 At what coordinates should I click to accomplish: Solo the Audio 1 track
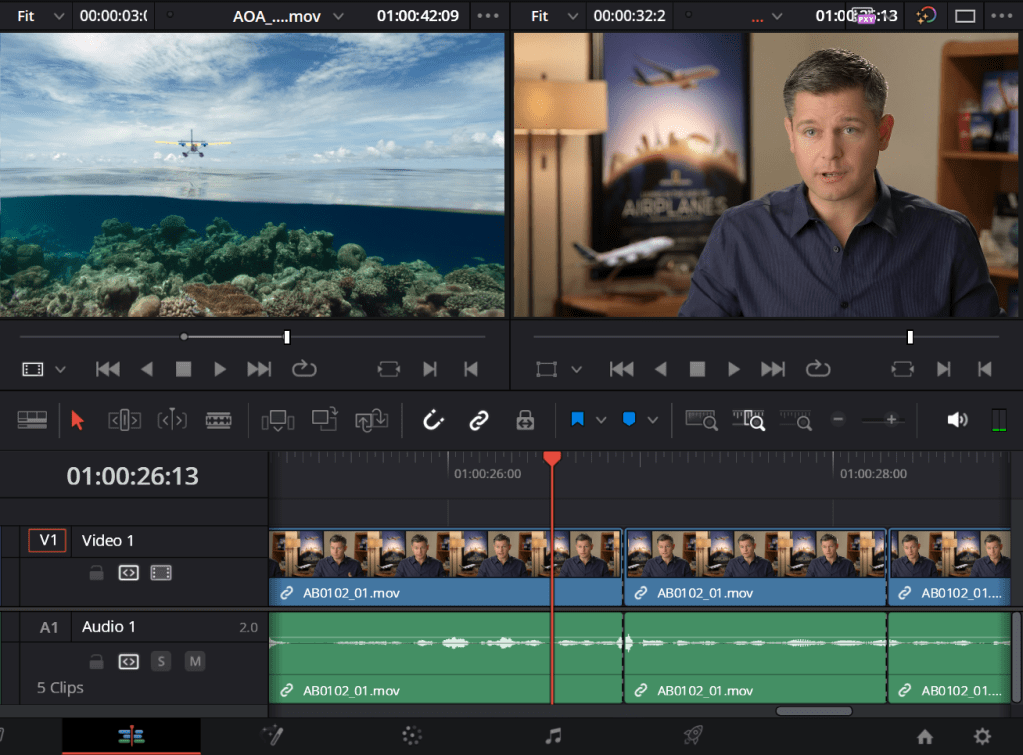coord(161,662)
